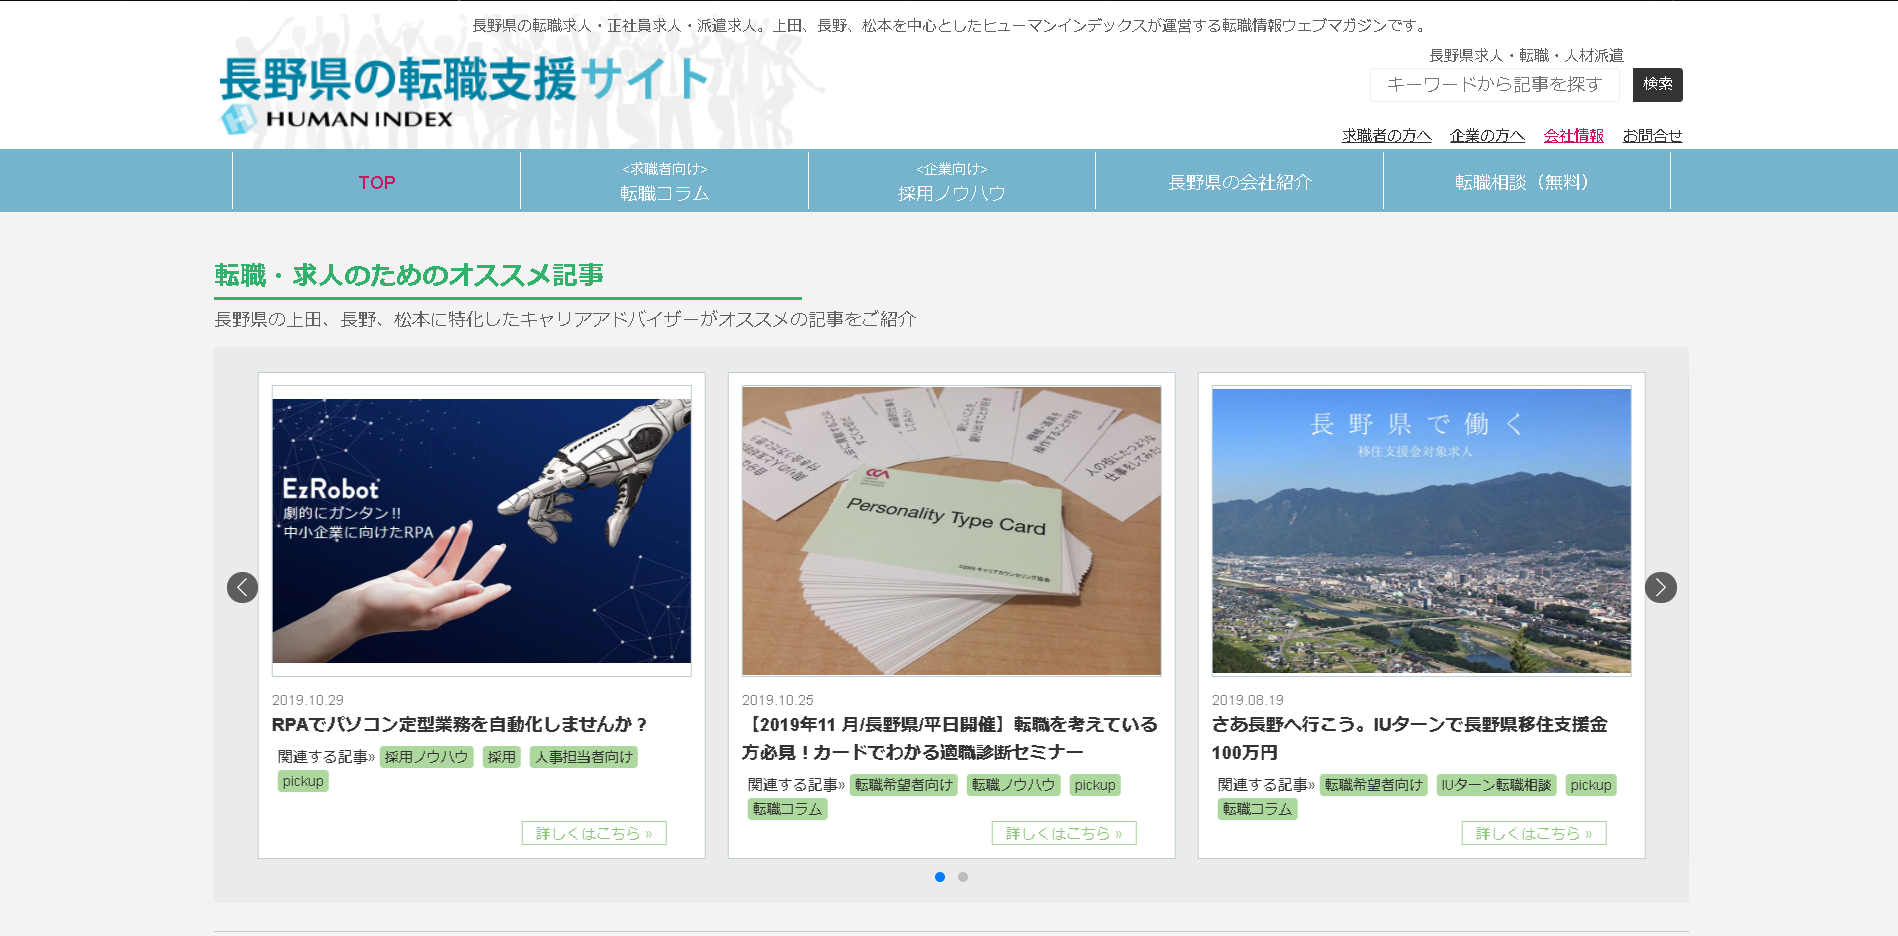Switch to second carousel pagination dot

click(x=963, y=877)
